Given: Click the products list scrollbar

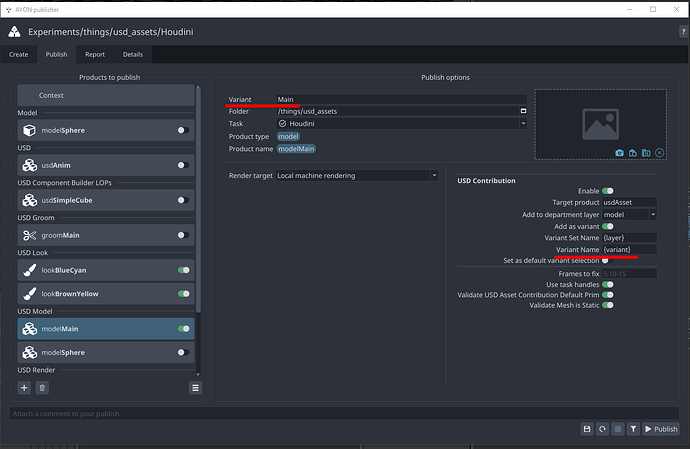Looking at the screenshot, I should pyautogui.click(x=198, y=200).
